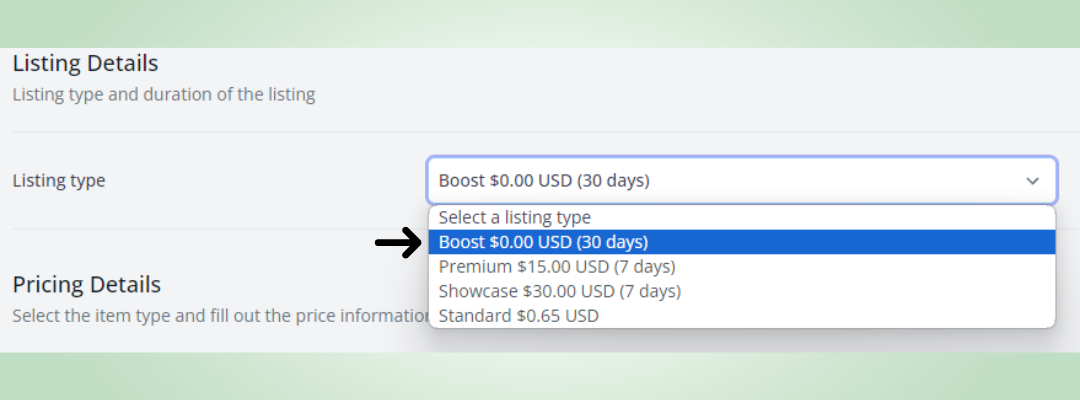This screenshot has width=1080, height=400.
Task: Click the Listing Details heading
Action: 85,63
